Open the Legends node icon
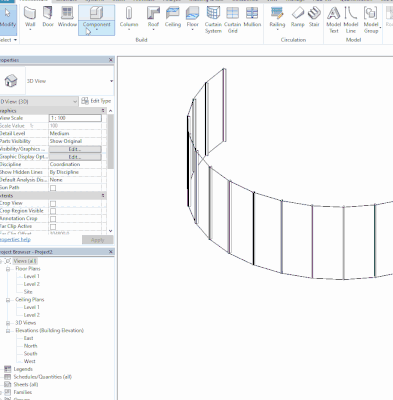 [7, 369]
